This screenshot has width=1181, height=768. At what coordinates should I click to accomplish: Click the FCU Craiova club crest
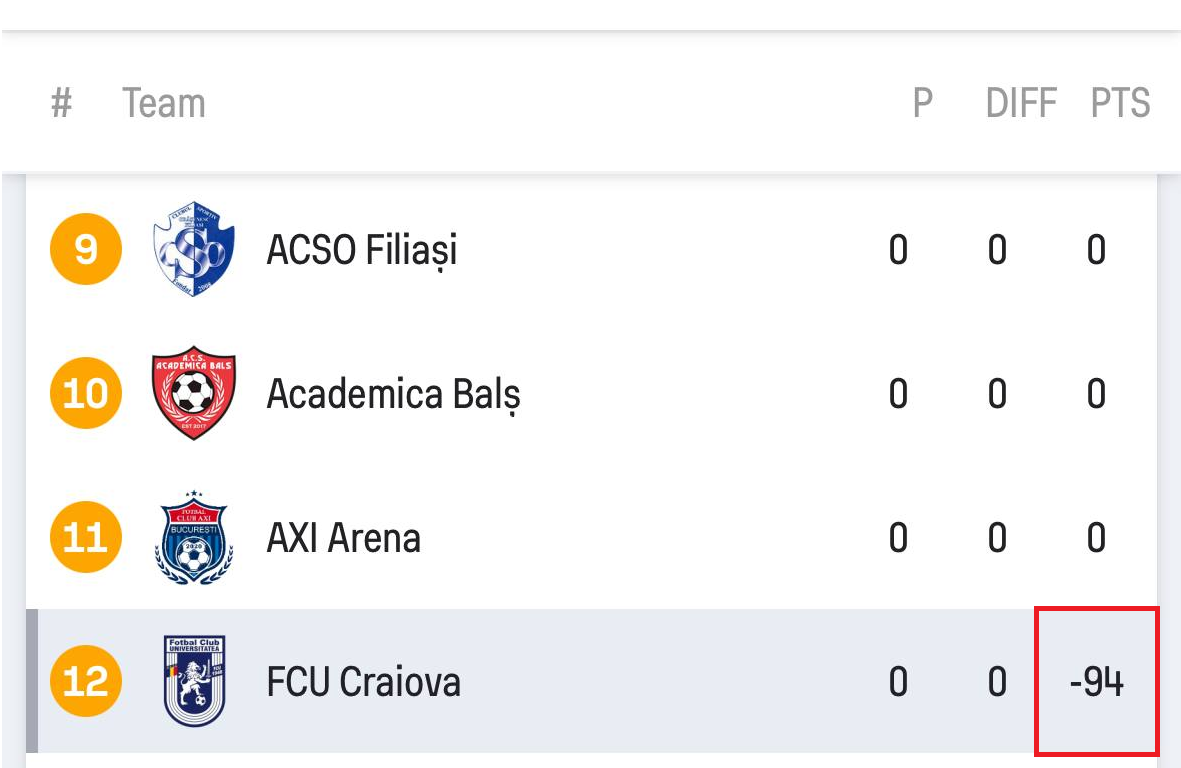(194, 681)
